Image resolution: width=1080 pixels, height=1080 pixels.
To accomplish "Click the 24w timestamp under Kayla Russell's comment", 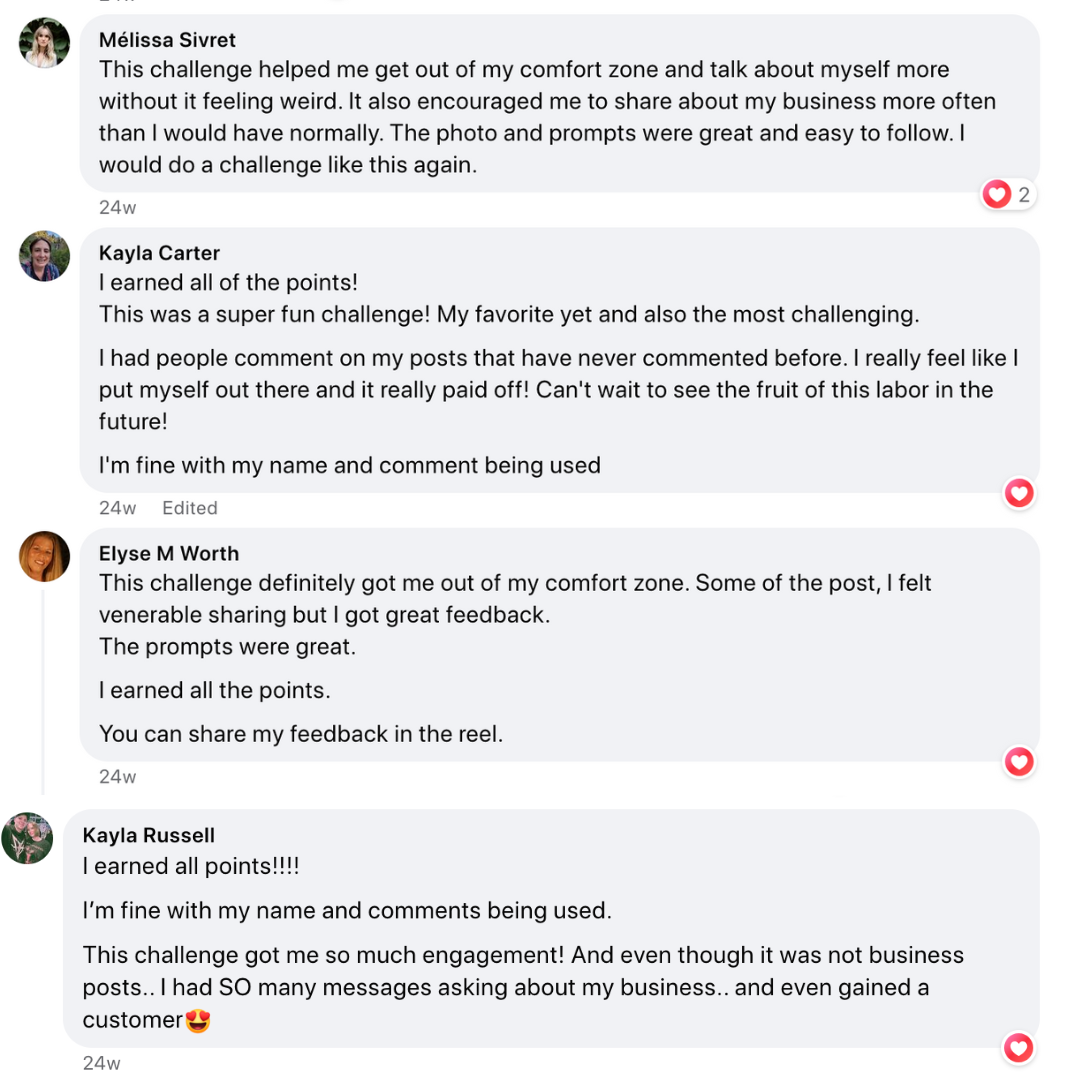I will 101,1063.
